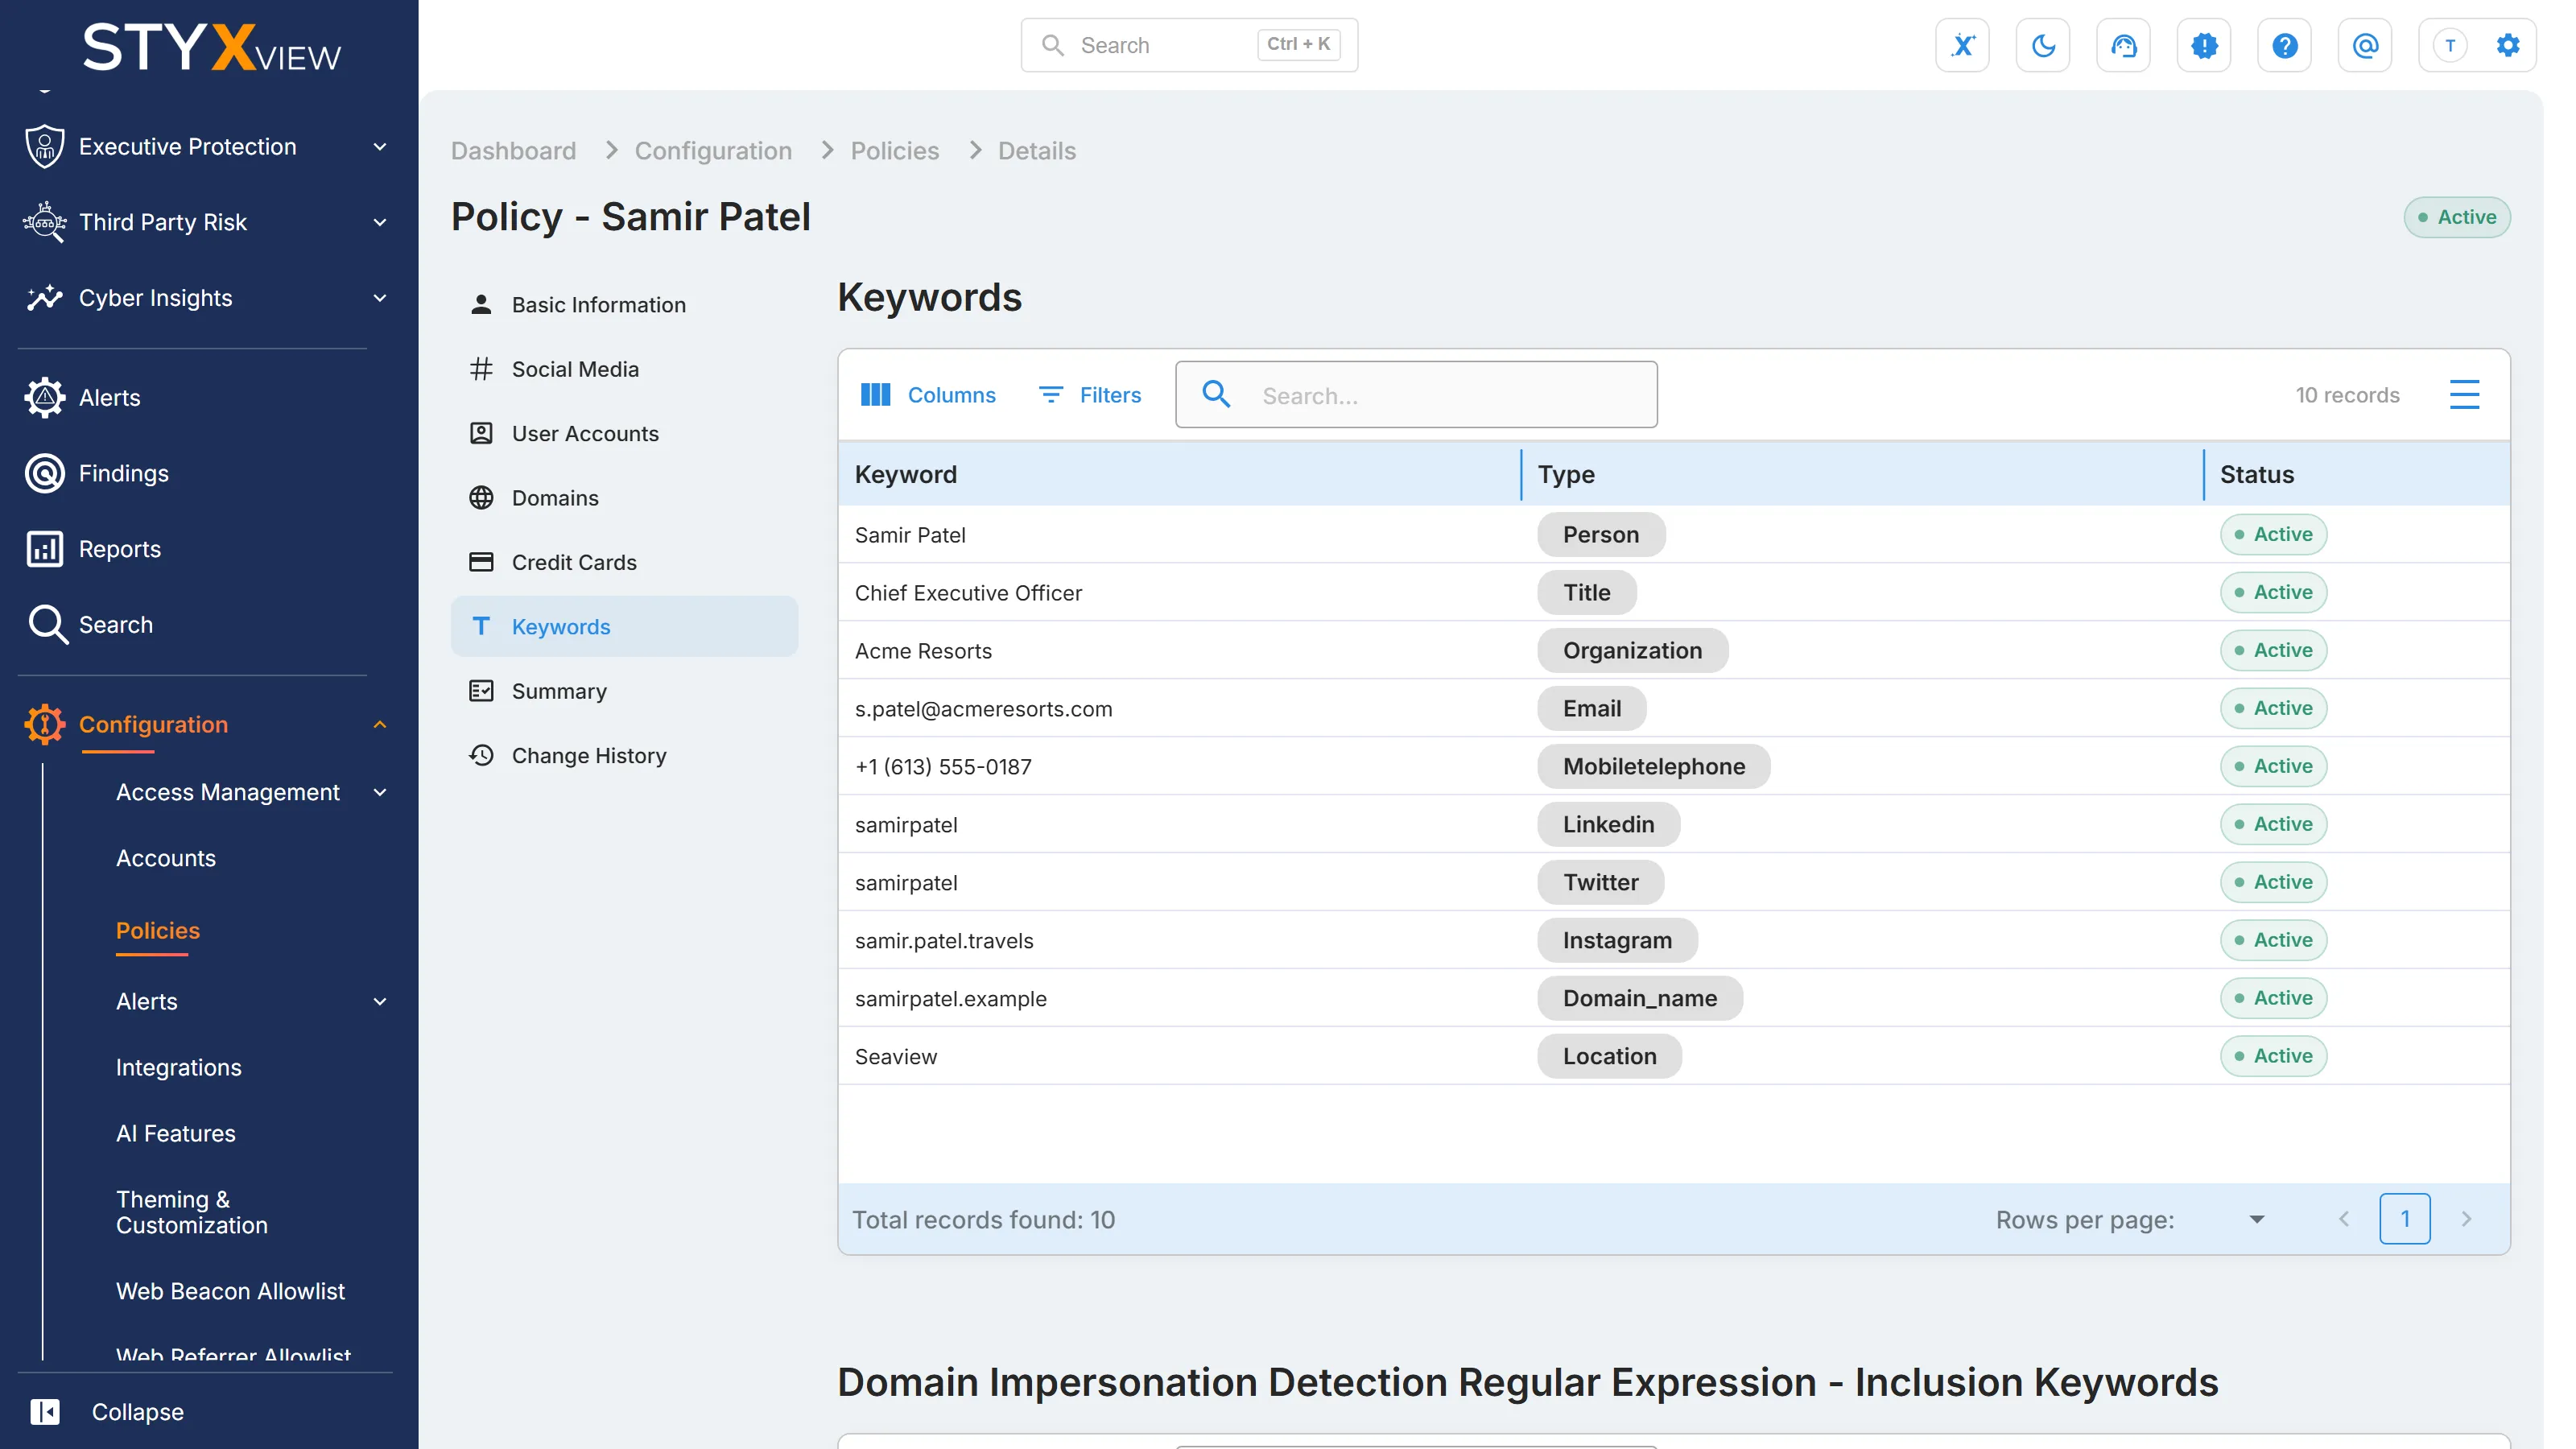
Task: Click the Collapse sidebar arrow icon
Action: point(45,1411)
